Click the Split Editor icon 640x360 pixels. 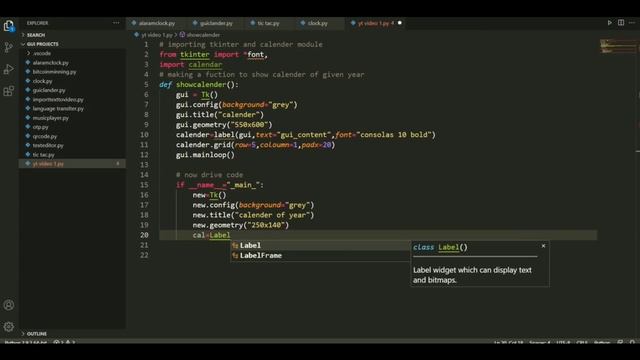(x=621, y=23)
